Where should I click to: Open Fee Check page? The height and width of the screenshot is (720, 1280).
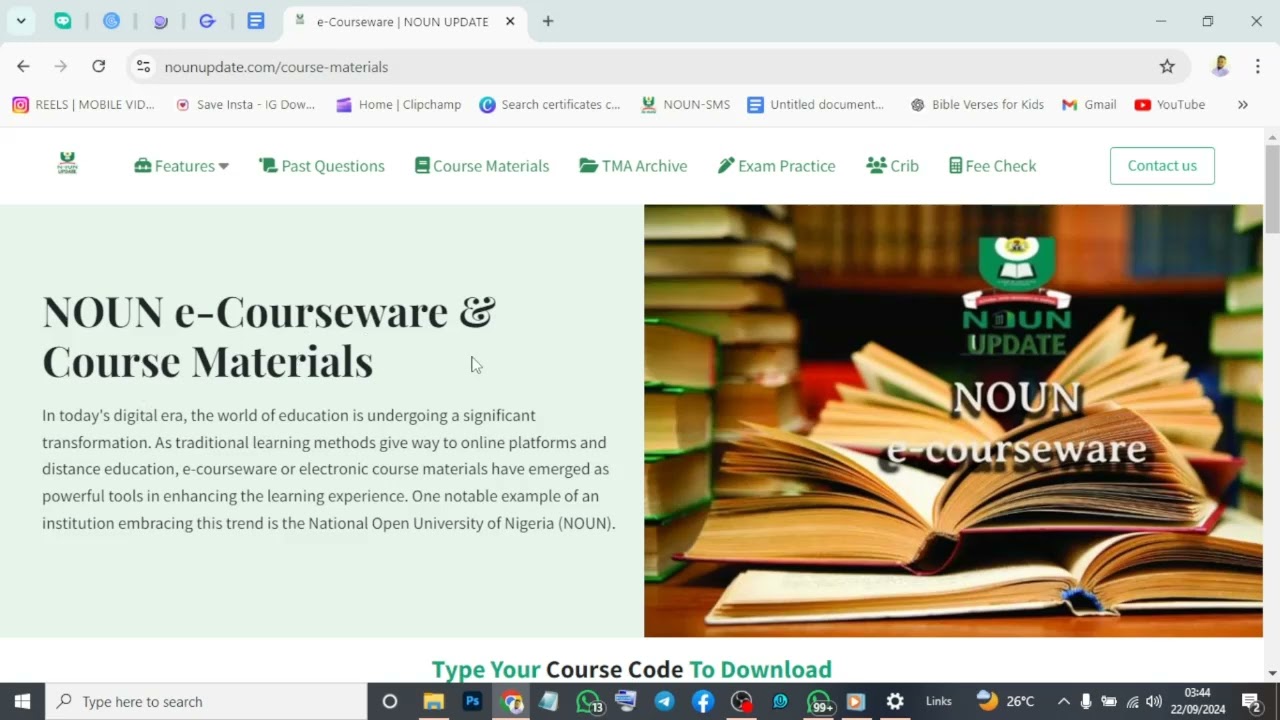993,166
